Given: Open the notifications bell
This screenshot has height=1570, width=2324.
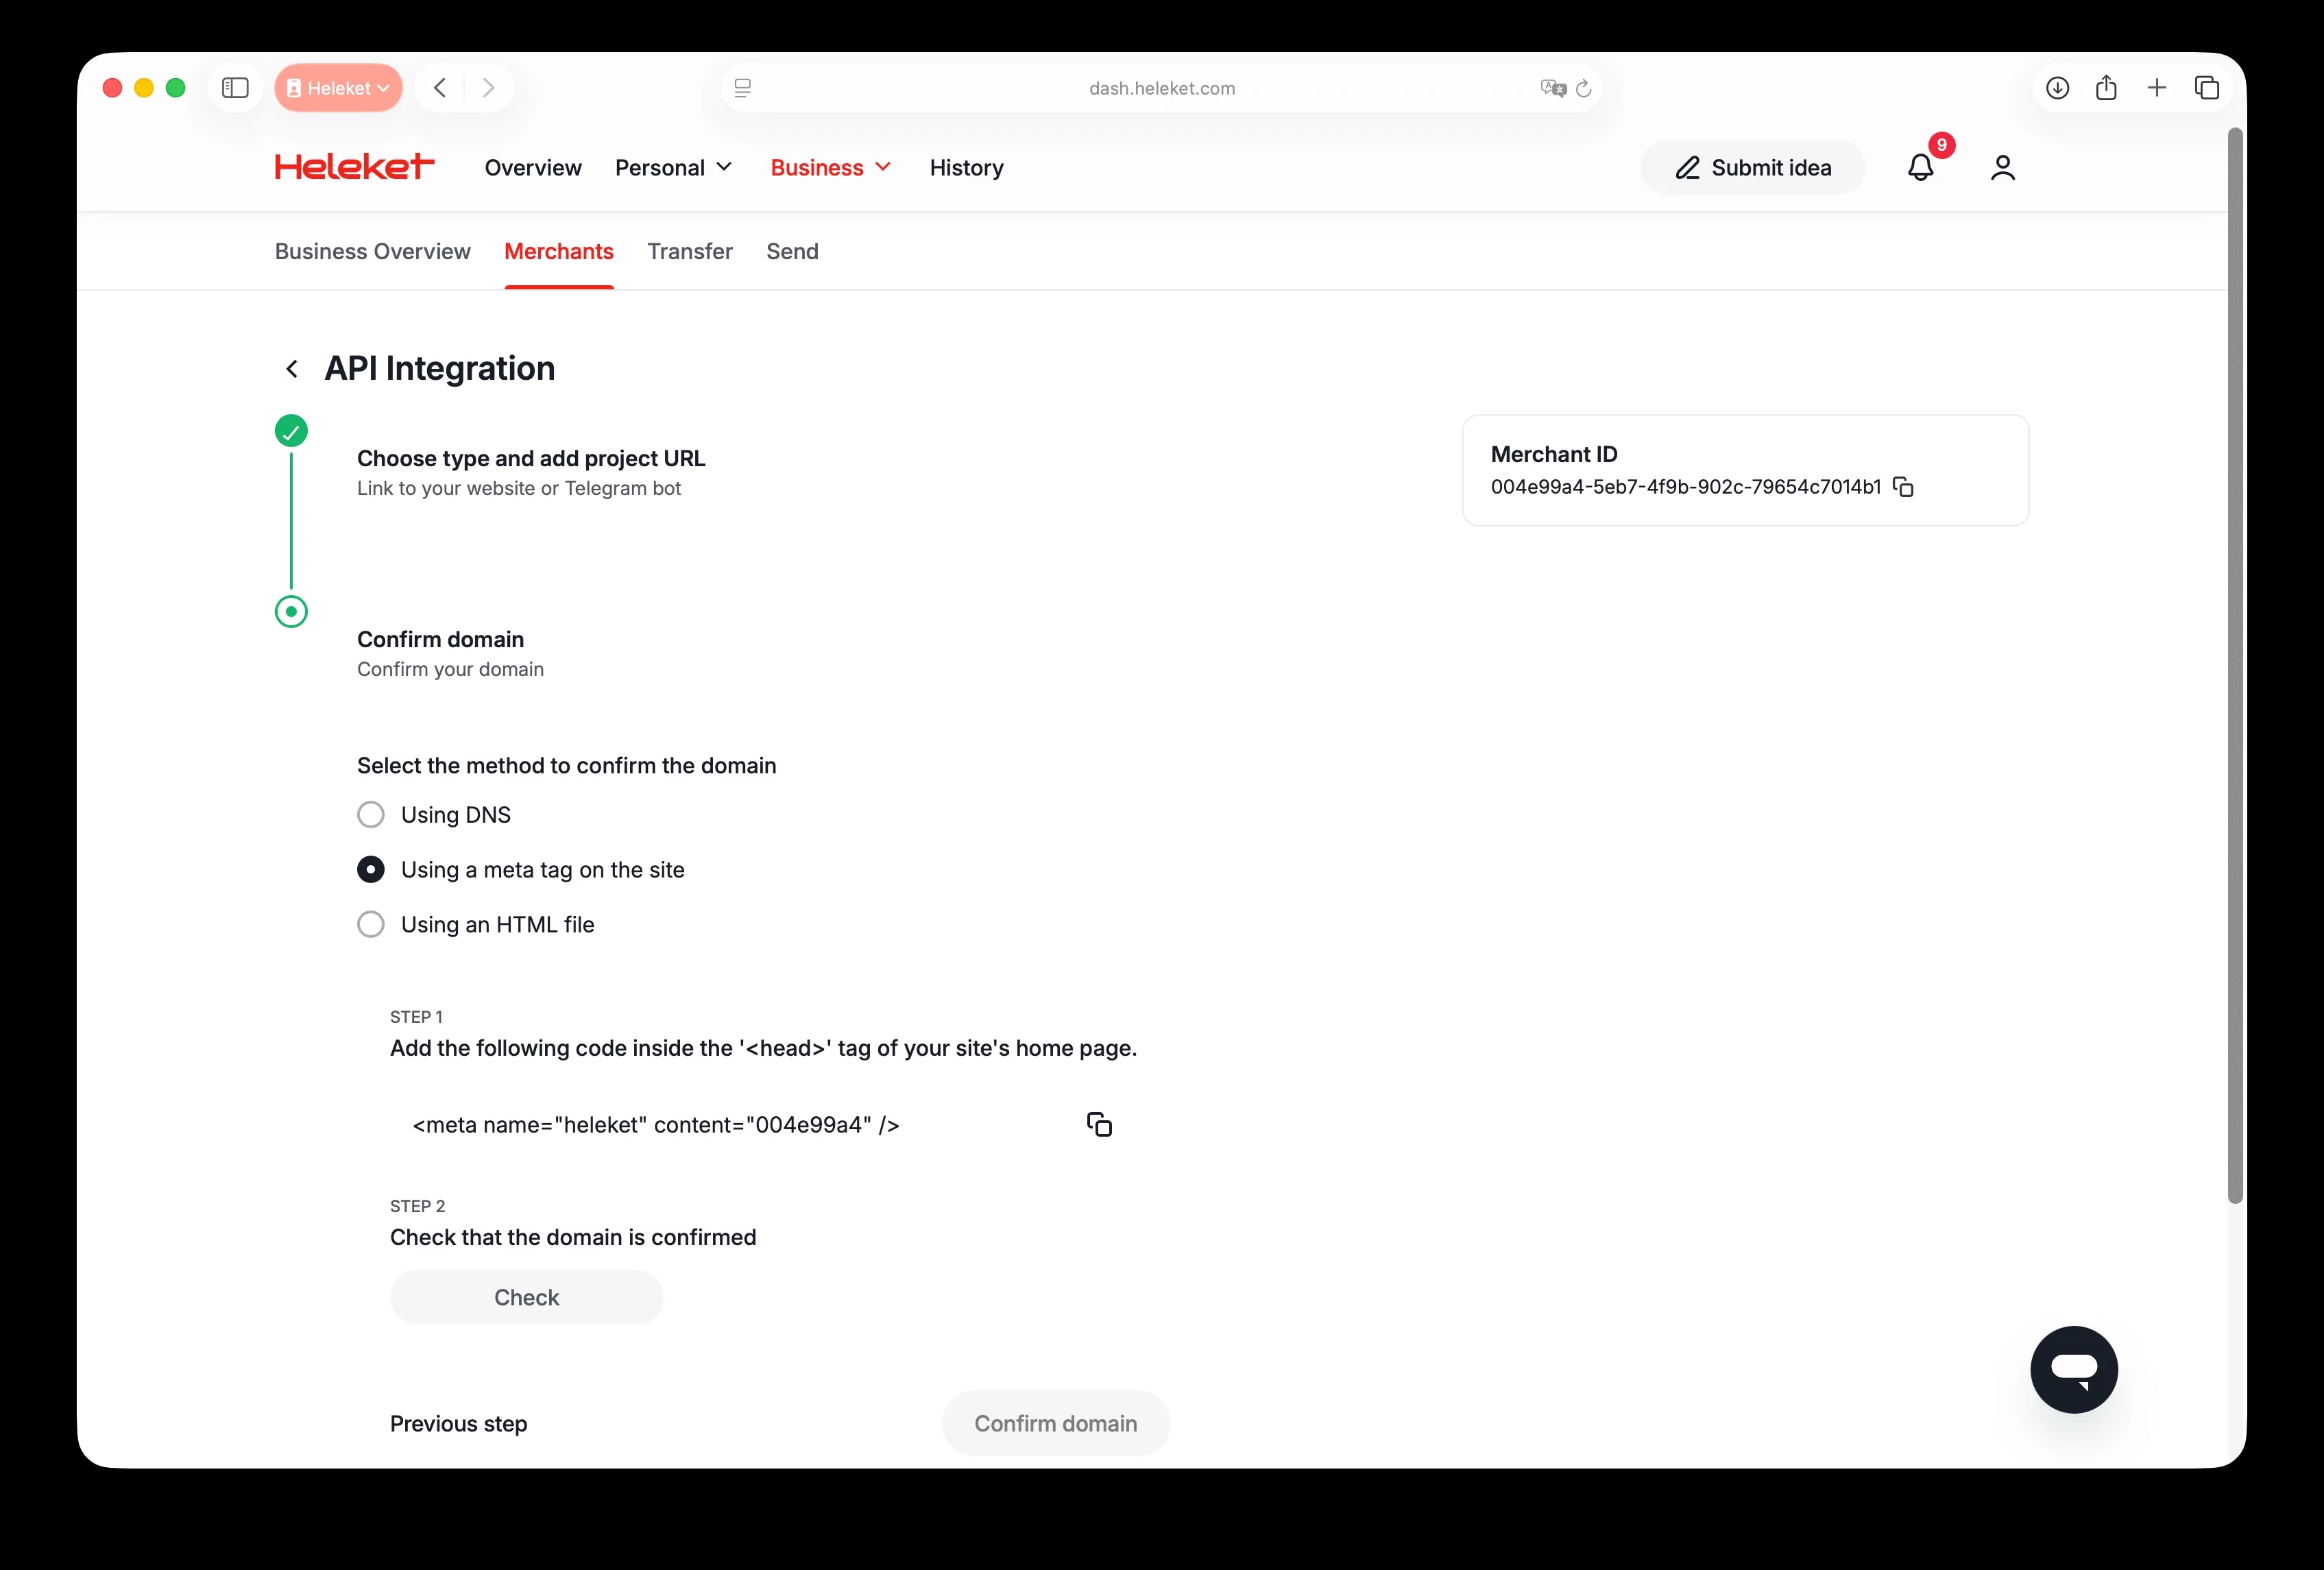Looking at the screenshot, I should coord(1920,167).
